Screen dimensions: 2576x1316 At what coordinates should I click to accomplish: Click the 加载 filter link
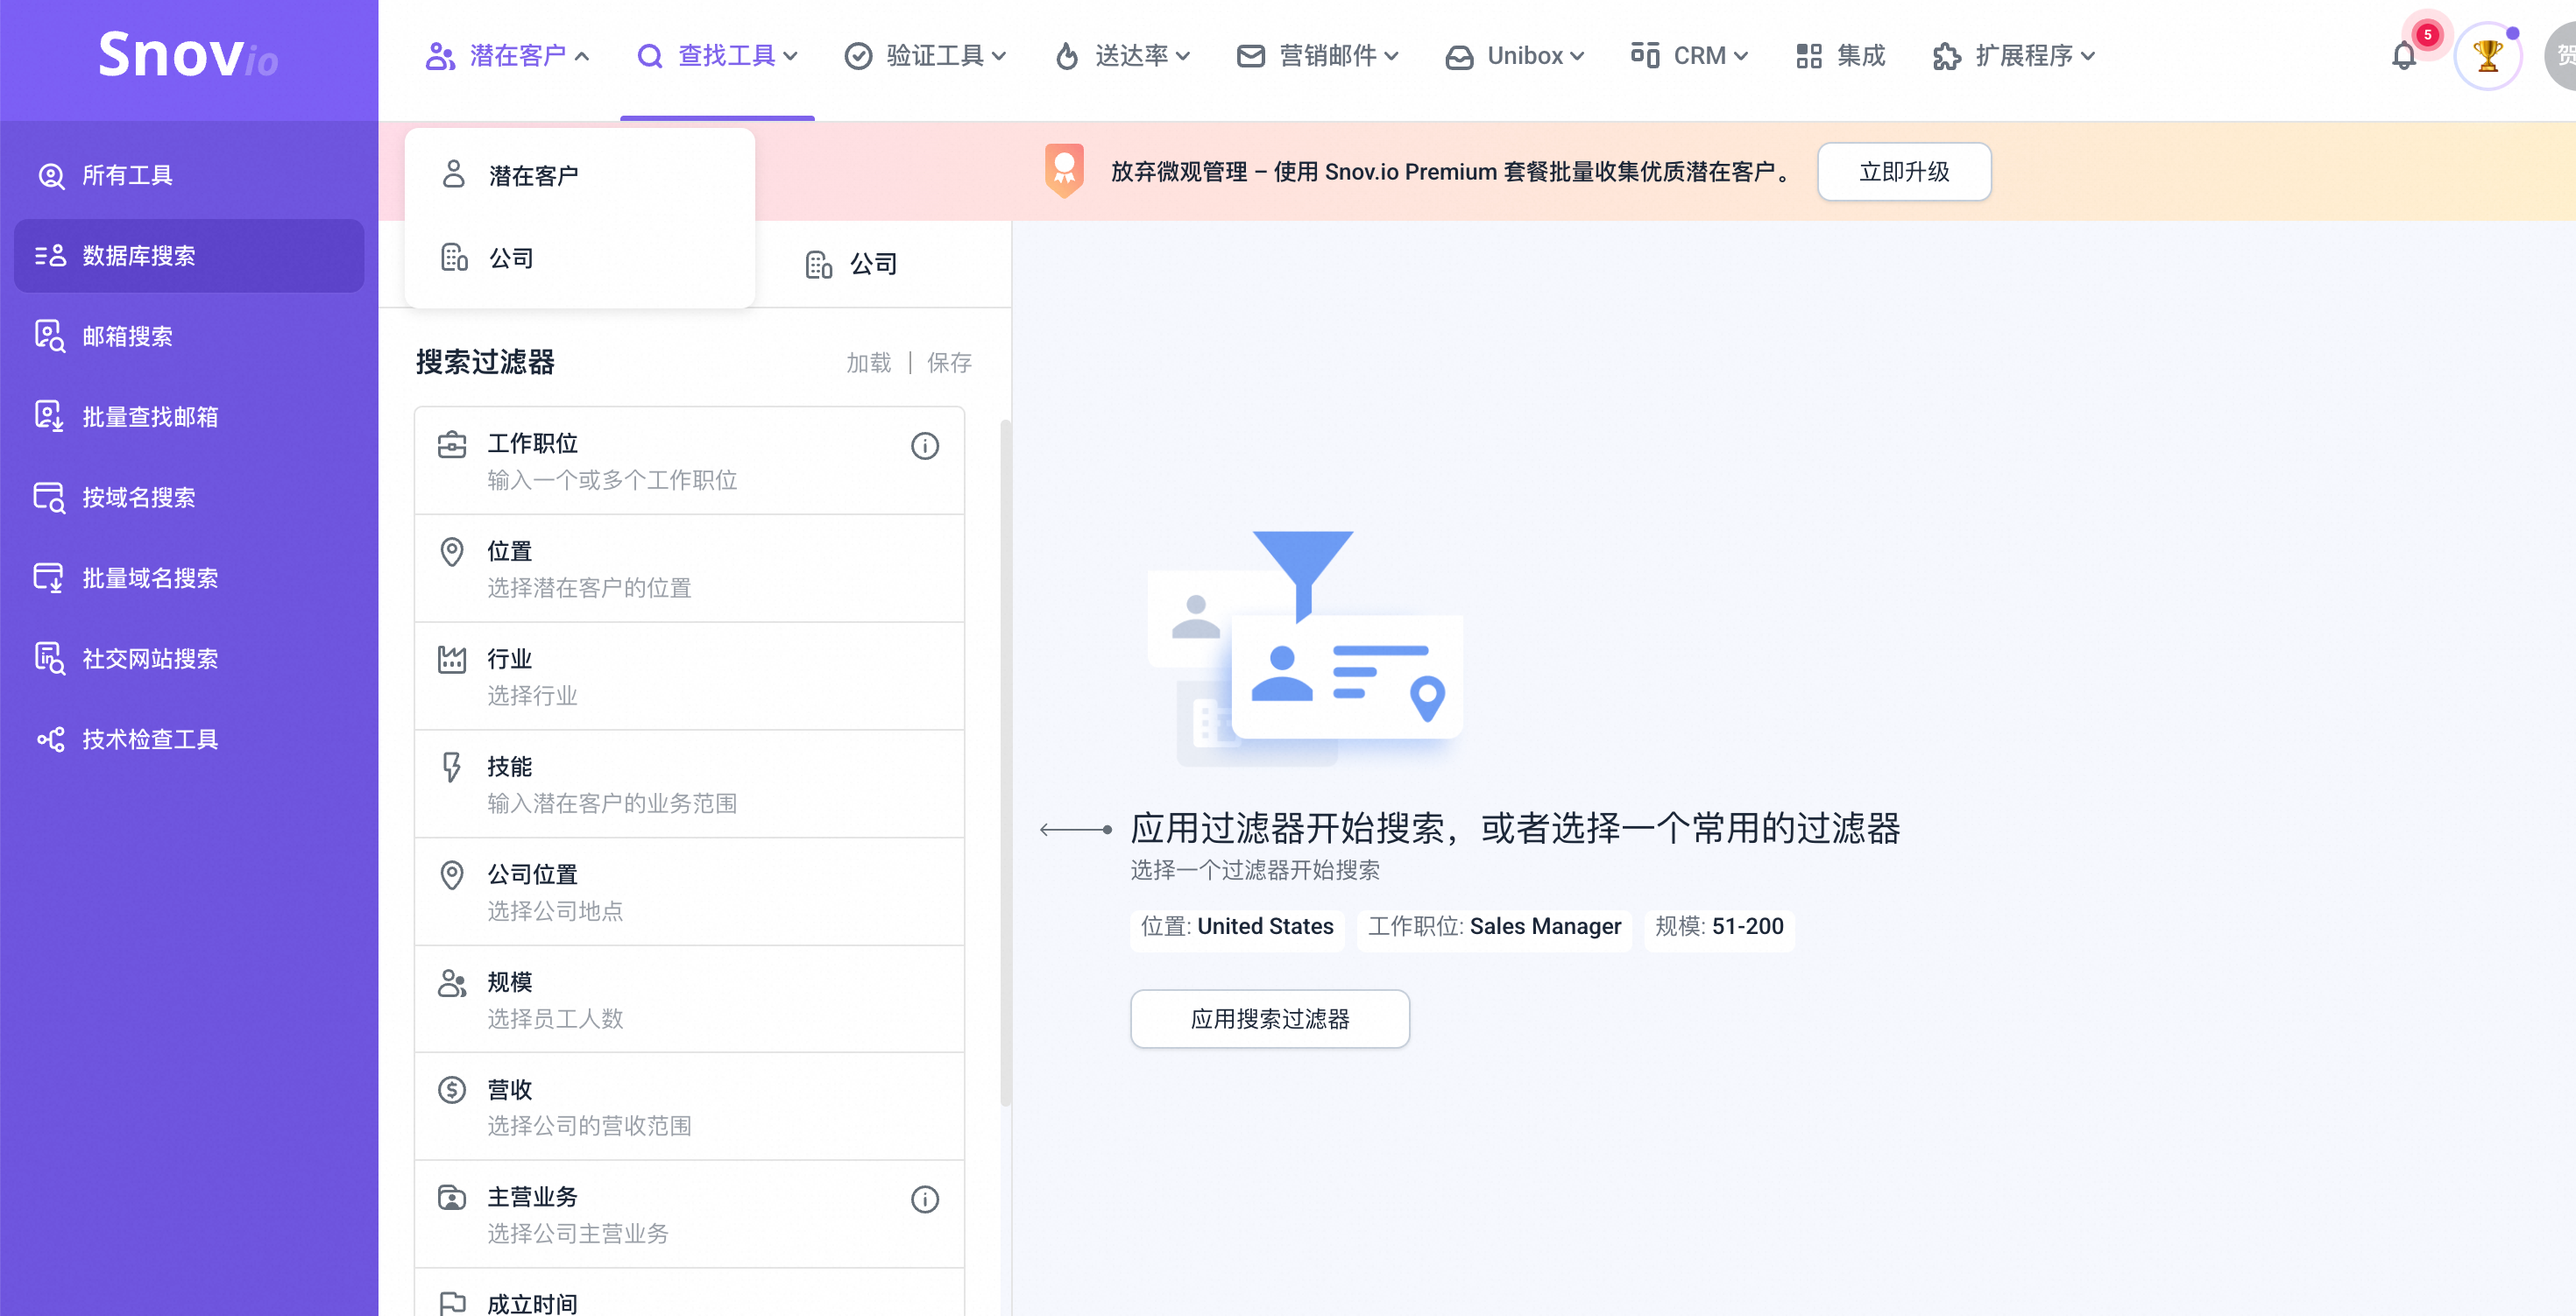868,362
